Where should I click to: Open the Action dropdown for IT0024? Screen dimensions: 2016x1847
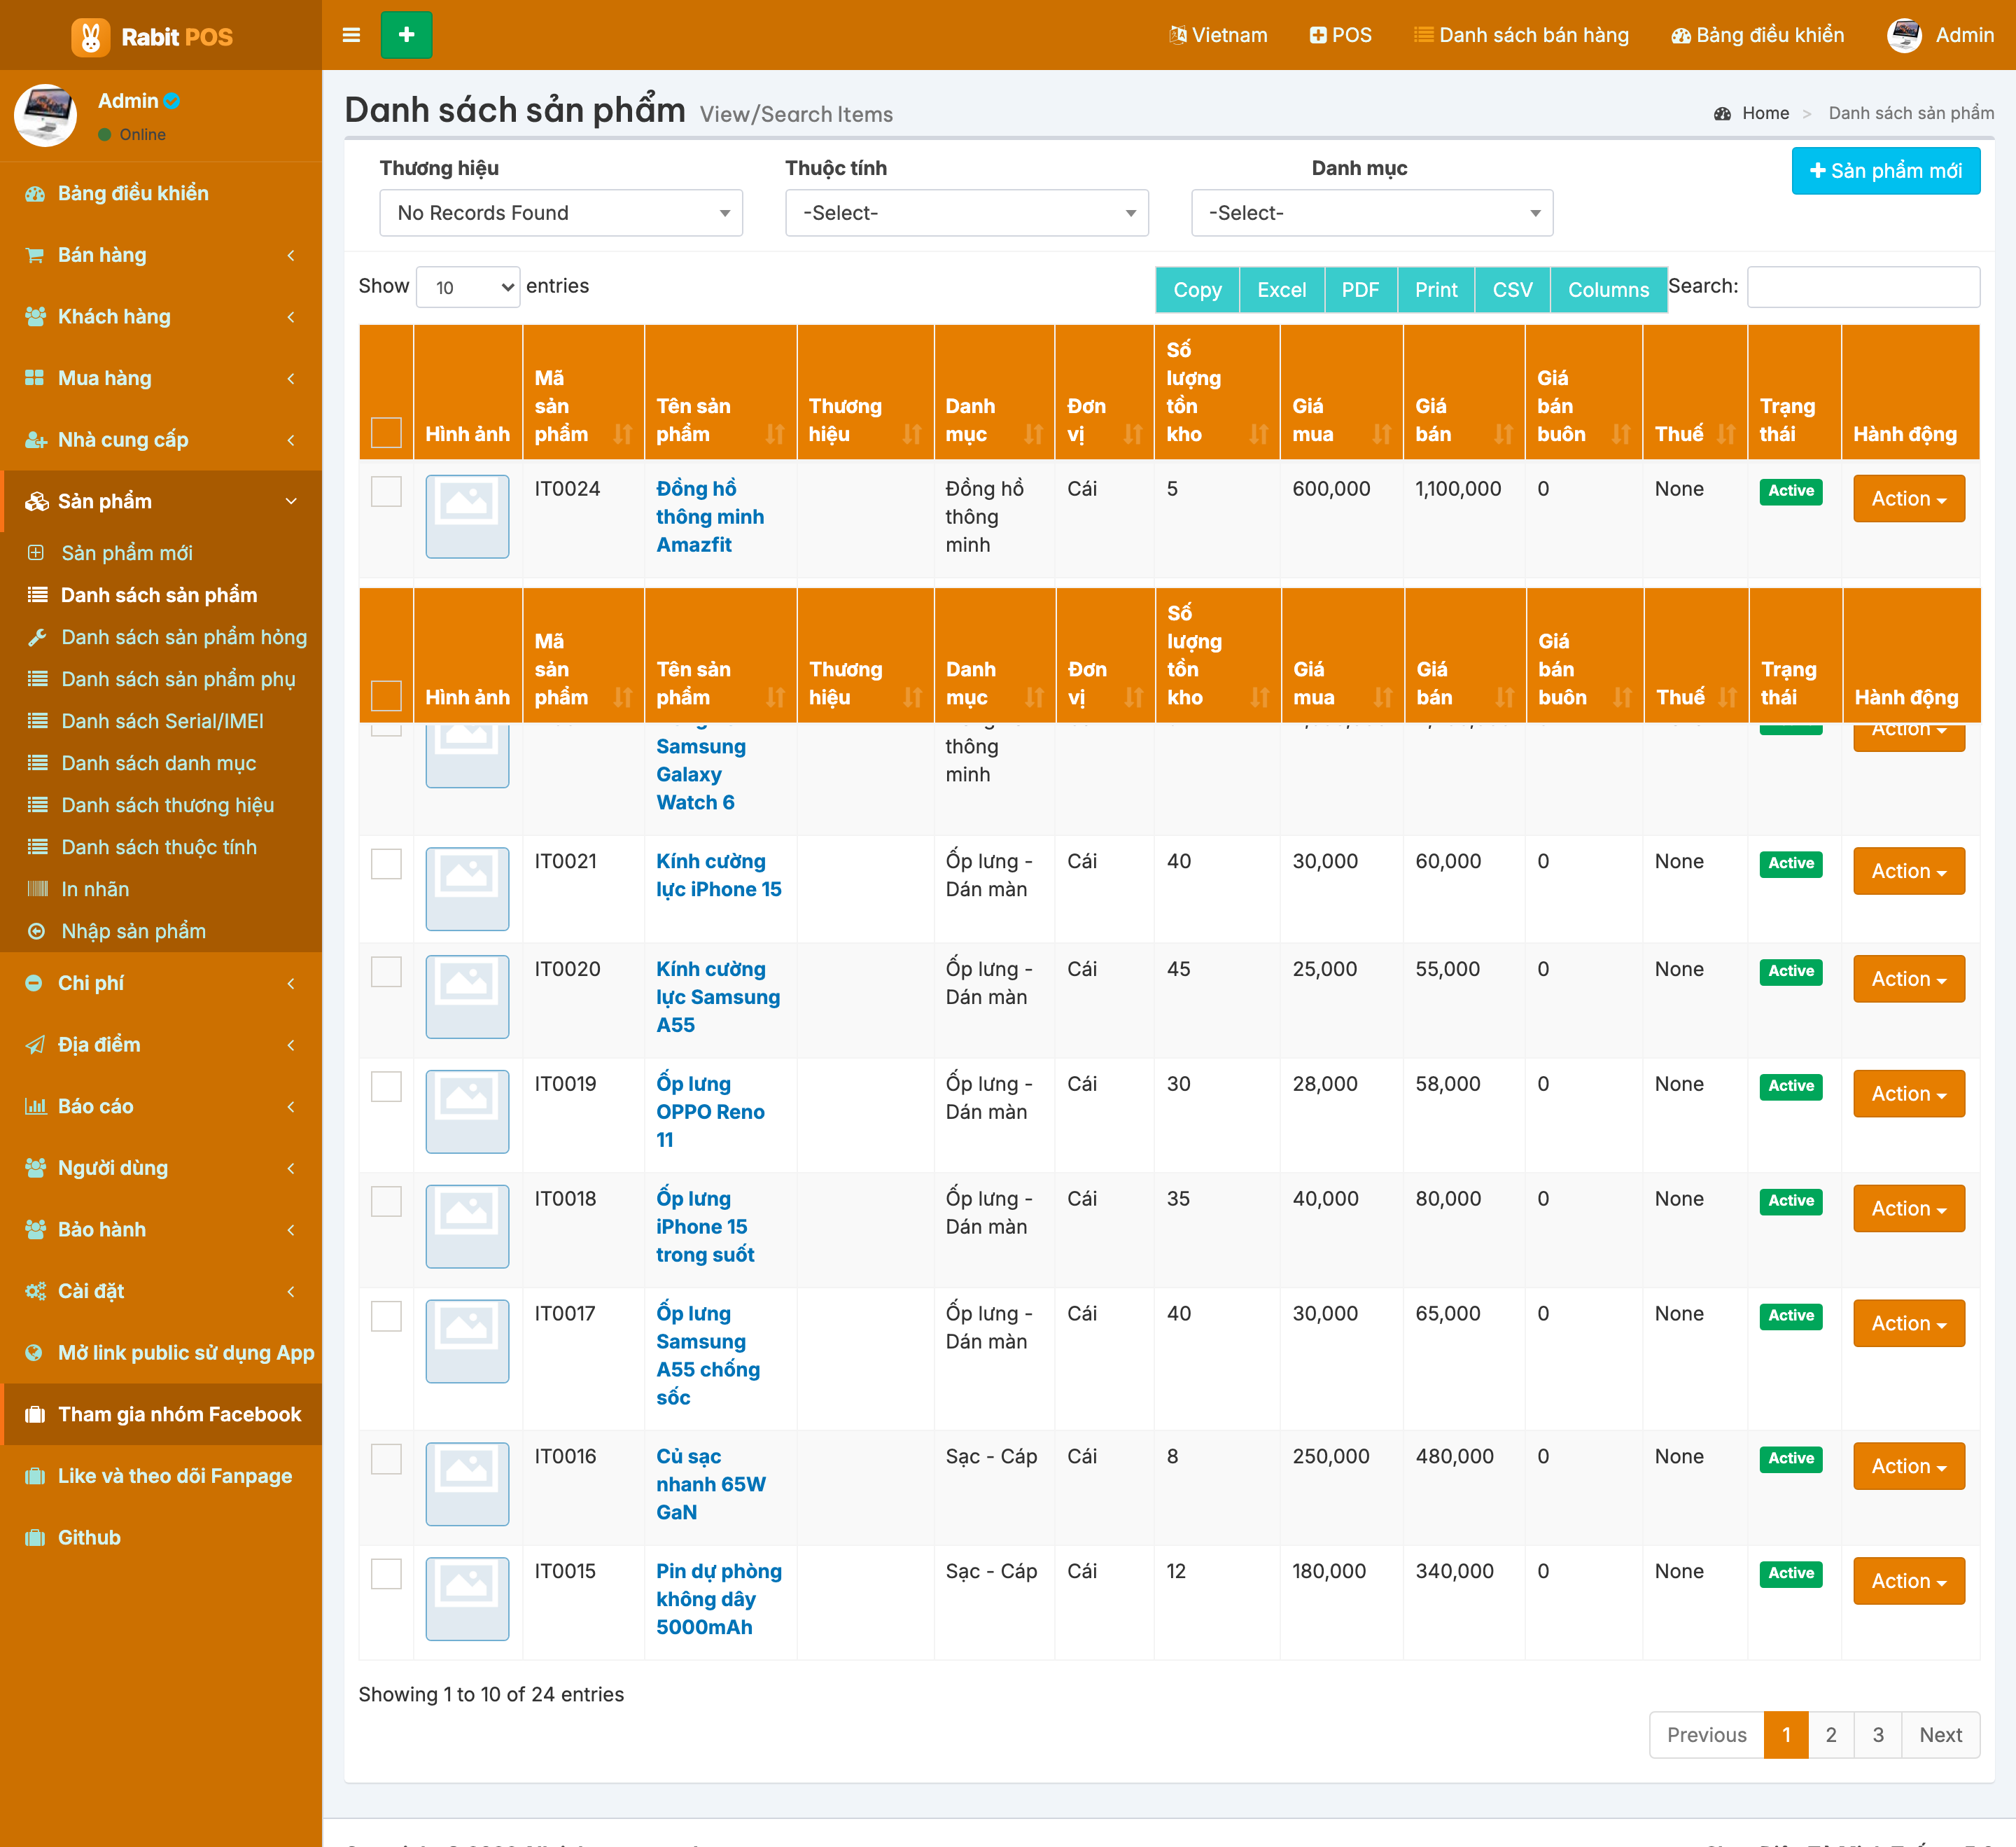coord(1909,499)
